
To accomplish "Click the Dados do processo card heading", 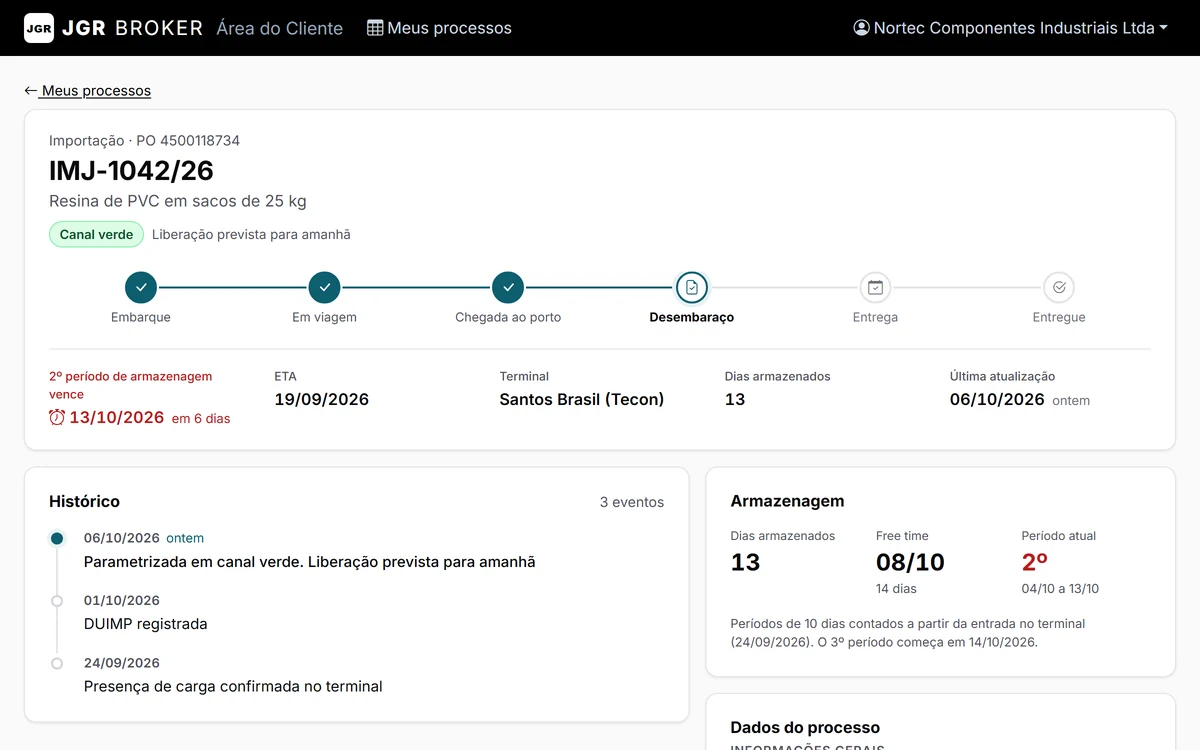I will [805, 727].
